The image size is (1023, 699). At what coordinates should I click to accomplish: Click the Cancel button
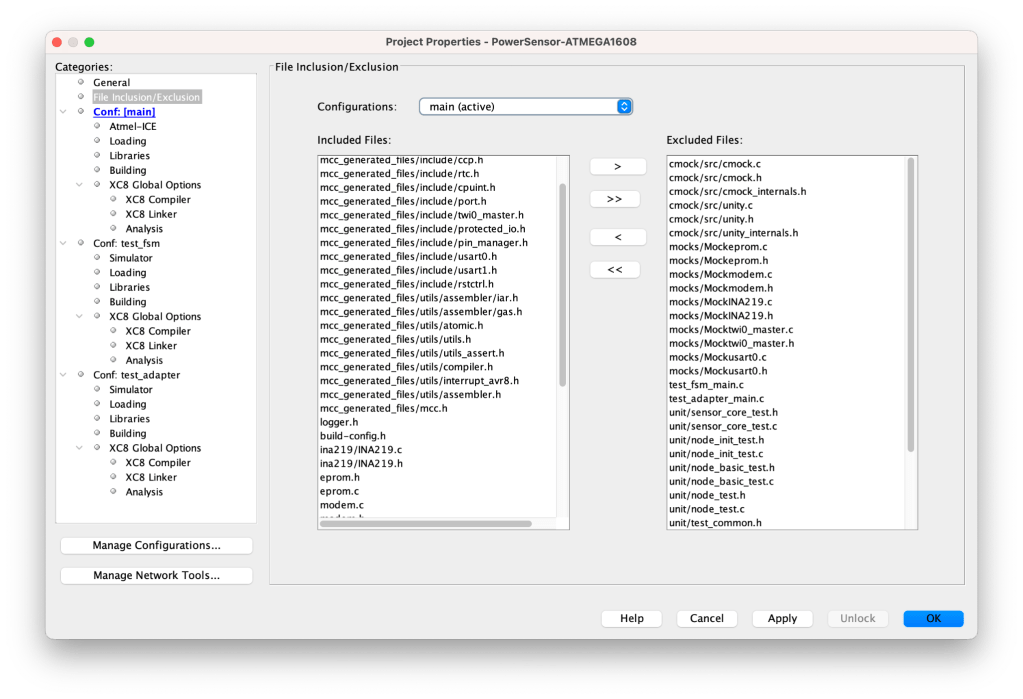click(x=706, y=619)
